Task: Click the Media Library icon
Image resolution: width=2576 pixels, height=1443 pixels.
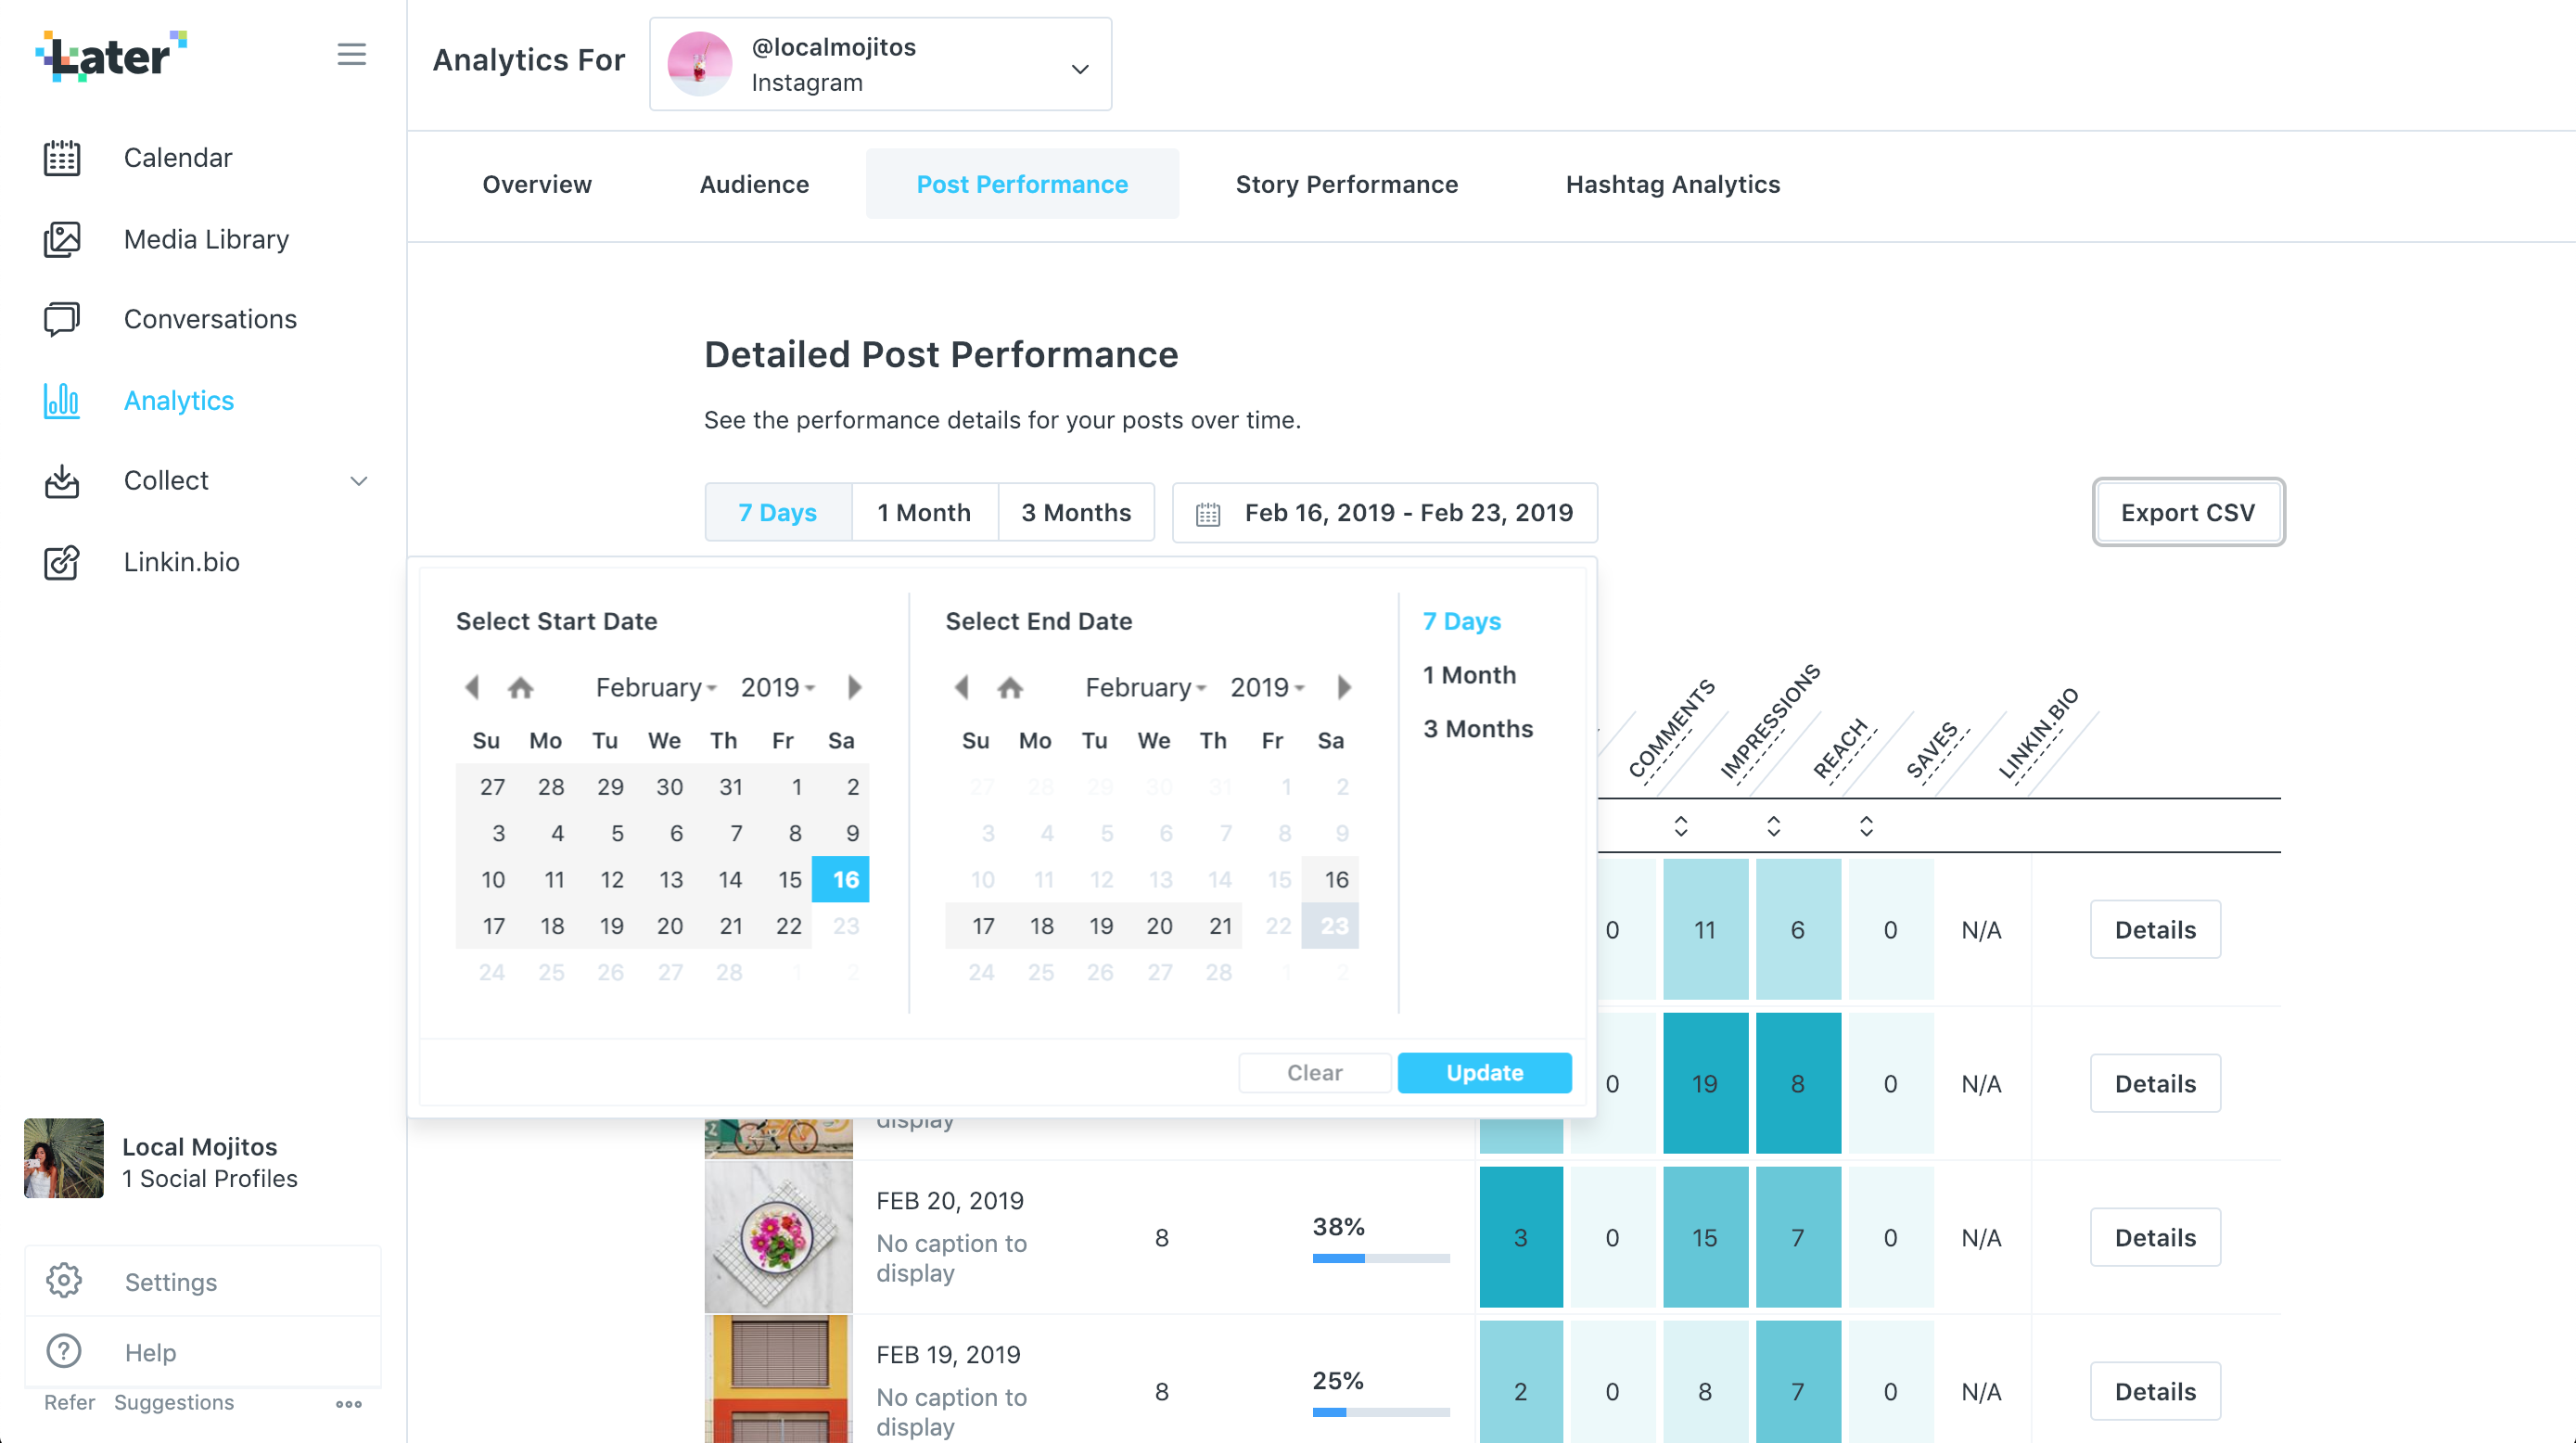Action: point(62,239)
